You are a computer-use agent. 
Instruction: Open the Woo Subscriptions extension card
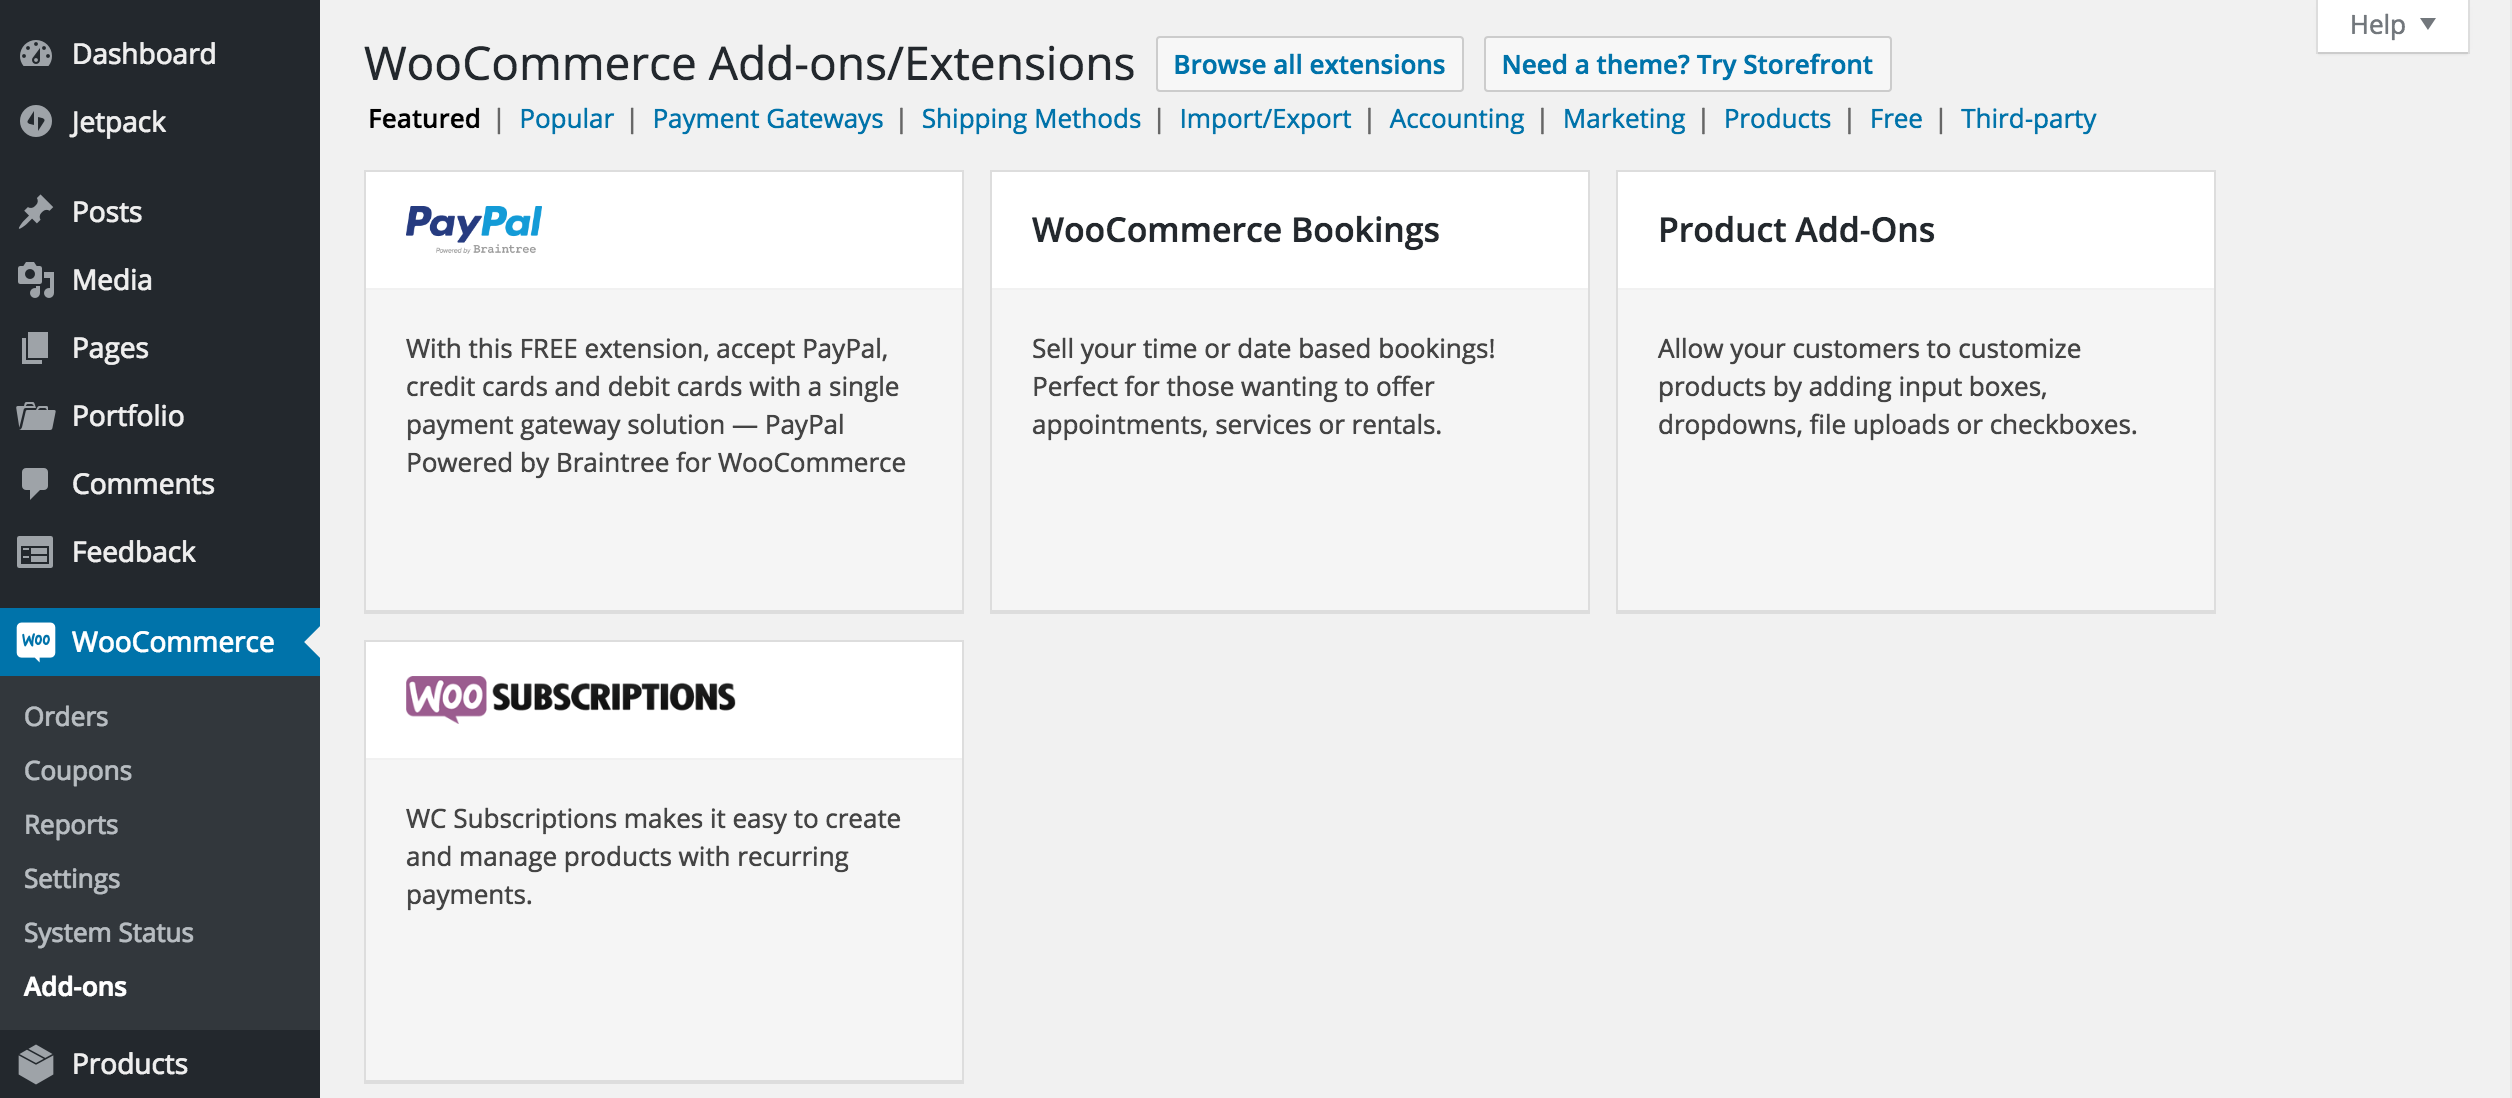pos(663,860)
